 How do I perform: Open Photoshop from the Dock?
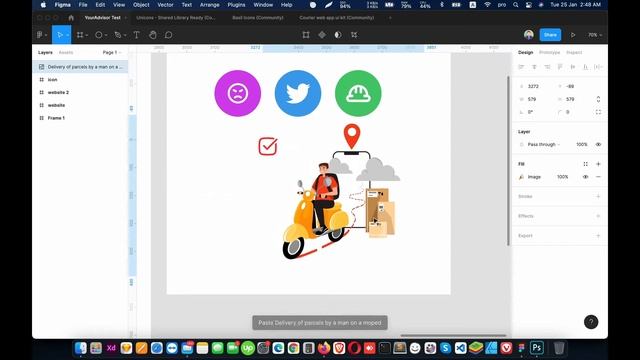(x=537, y=348)
